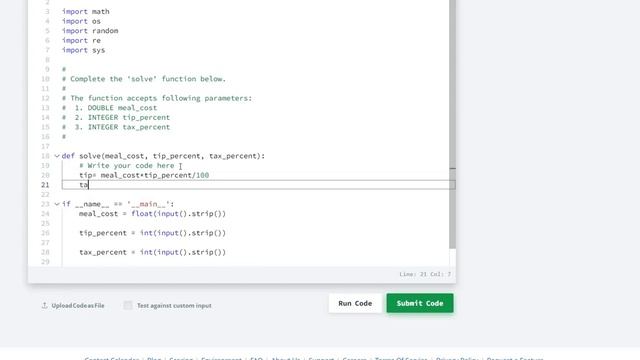Click the 'meal_cost = float(input().strip())' line
The width and height of the screenshot is (640, 360).
pos(152,214)
